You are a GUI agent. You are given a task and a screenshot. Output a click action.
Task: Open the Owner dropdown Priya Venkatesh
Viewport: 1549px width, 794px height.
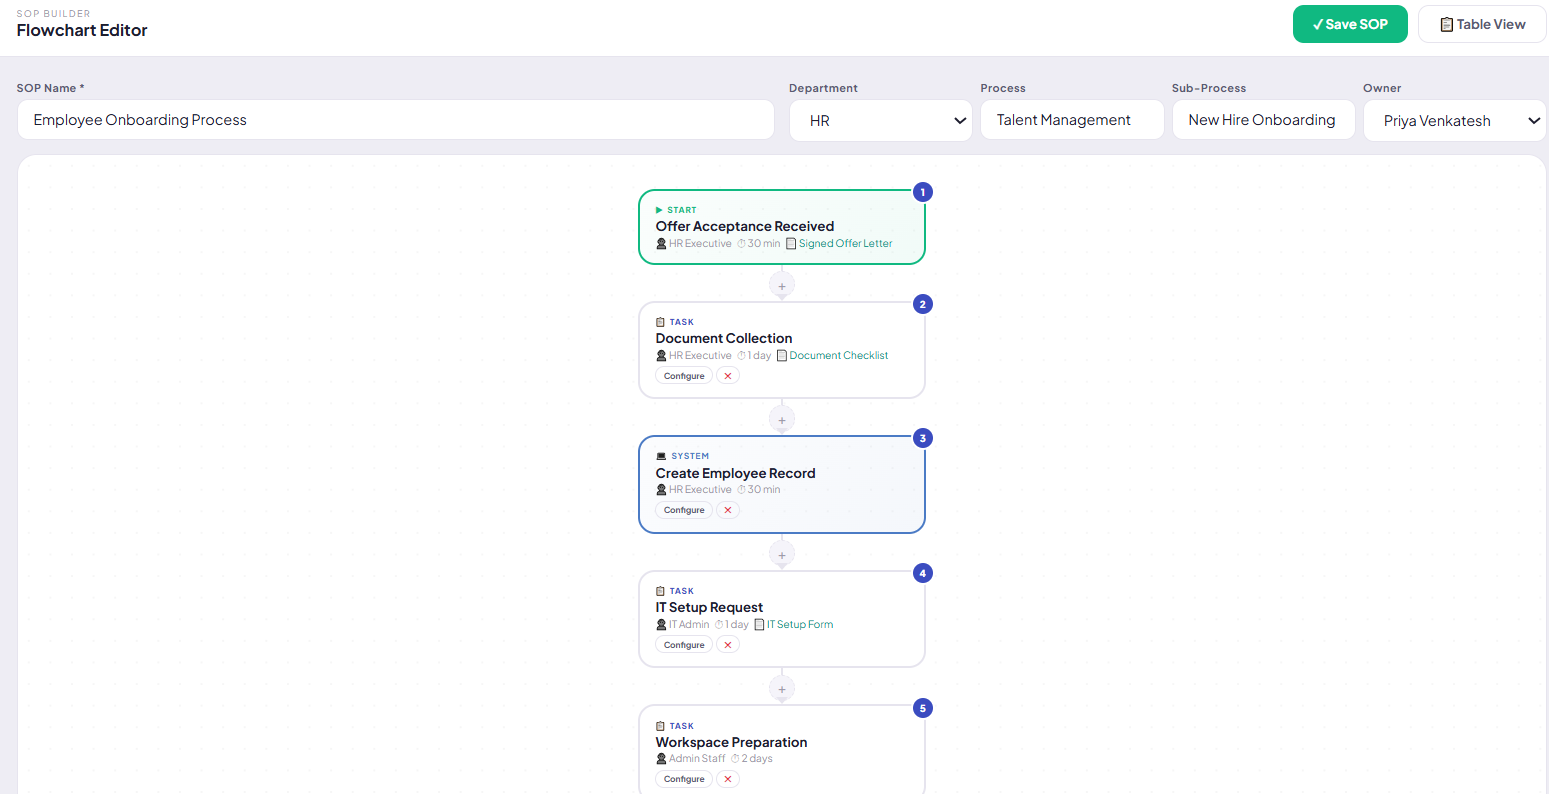(1455, 121)
